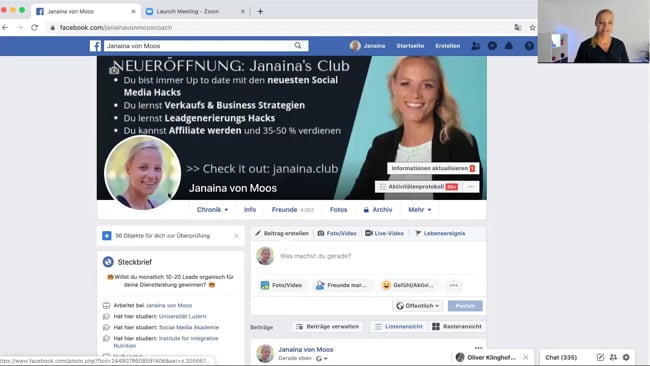Image resolution: width=650 pixels, height=366 pixels.
Task: Click the browser address bar
Action: pyautogui.click(x=278, y=28)
